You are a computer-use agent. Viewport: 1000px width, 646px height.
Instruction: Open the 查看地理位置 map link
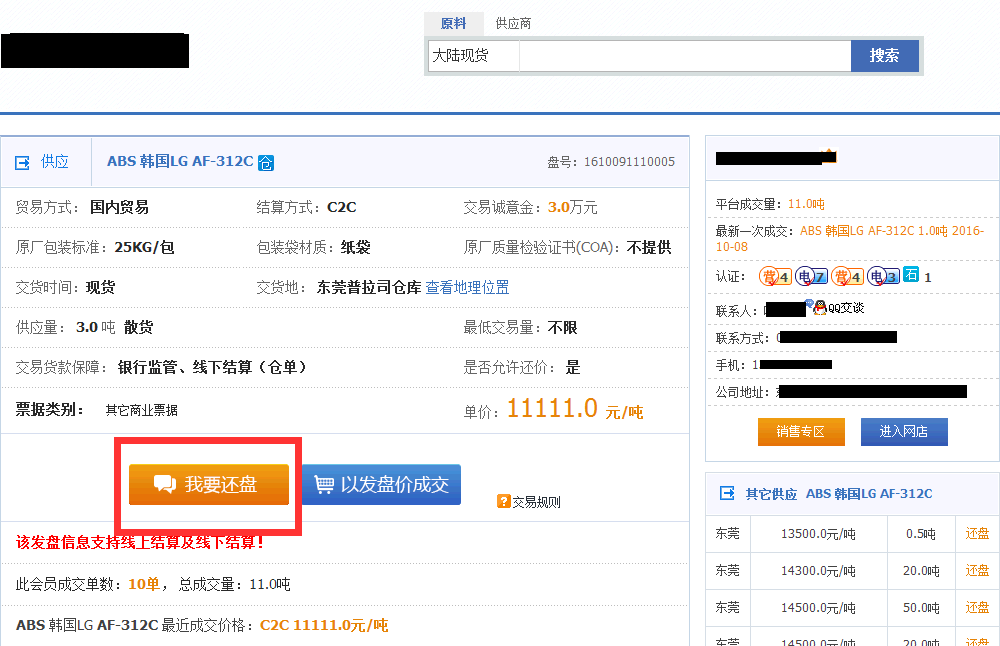pos(467,288)
